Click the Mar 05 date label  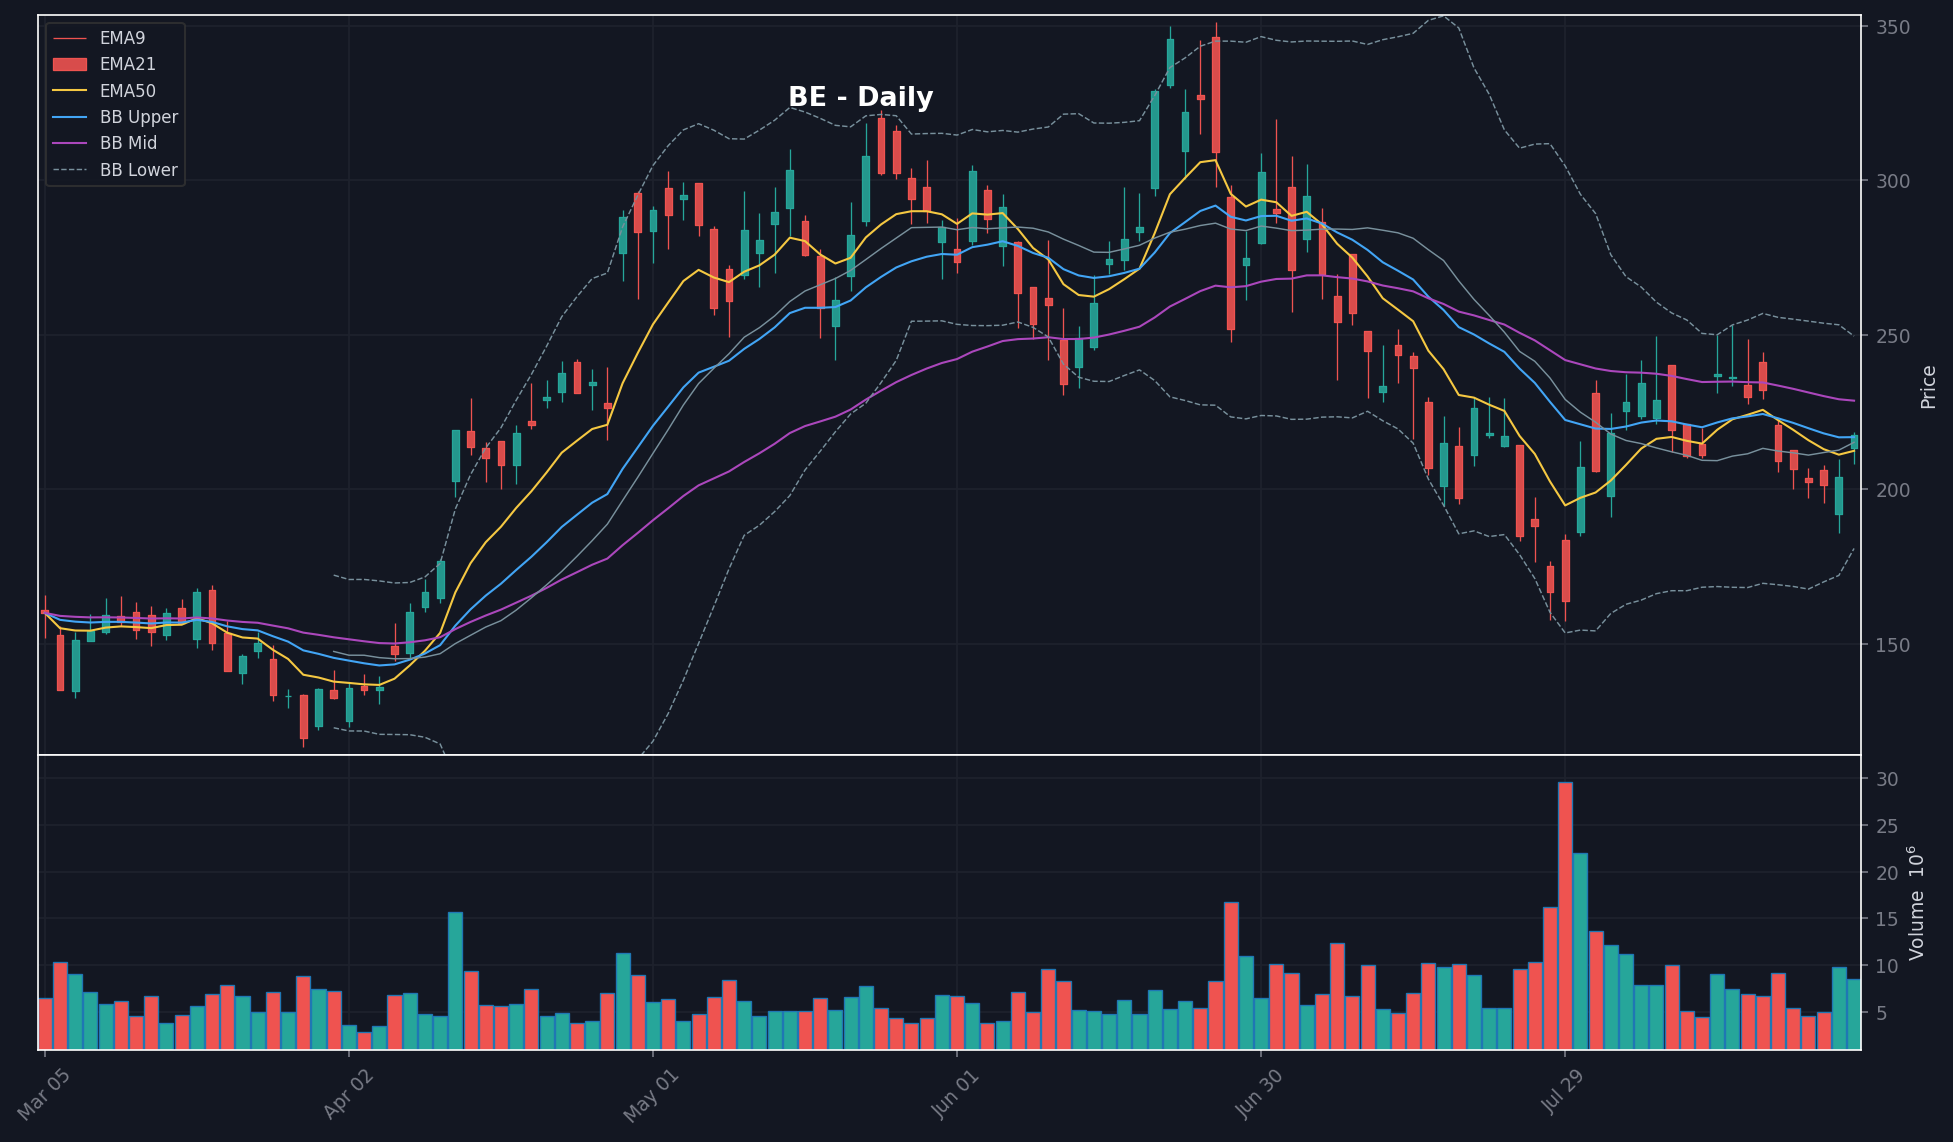(44, 1094)
